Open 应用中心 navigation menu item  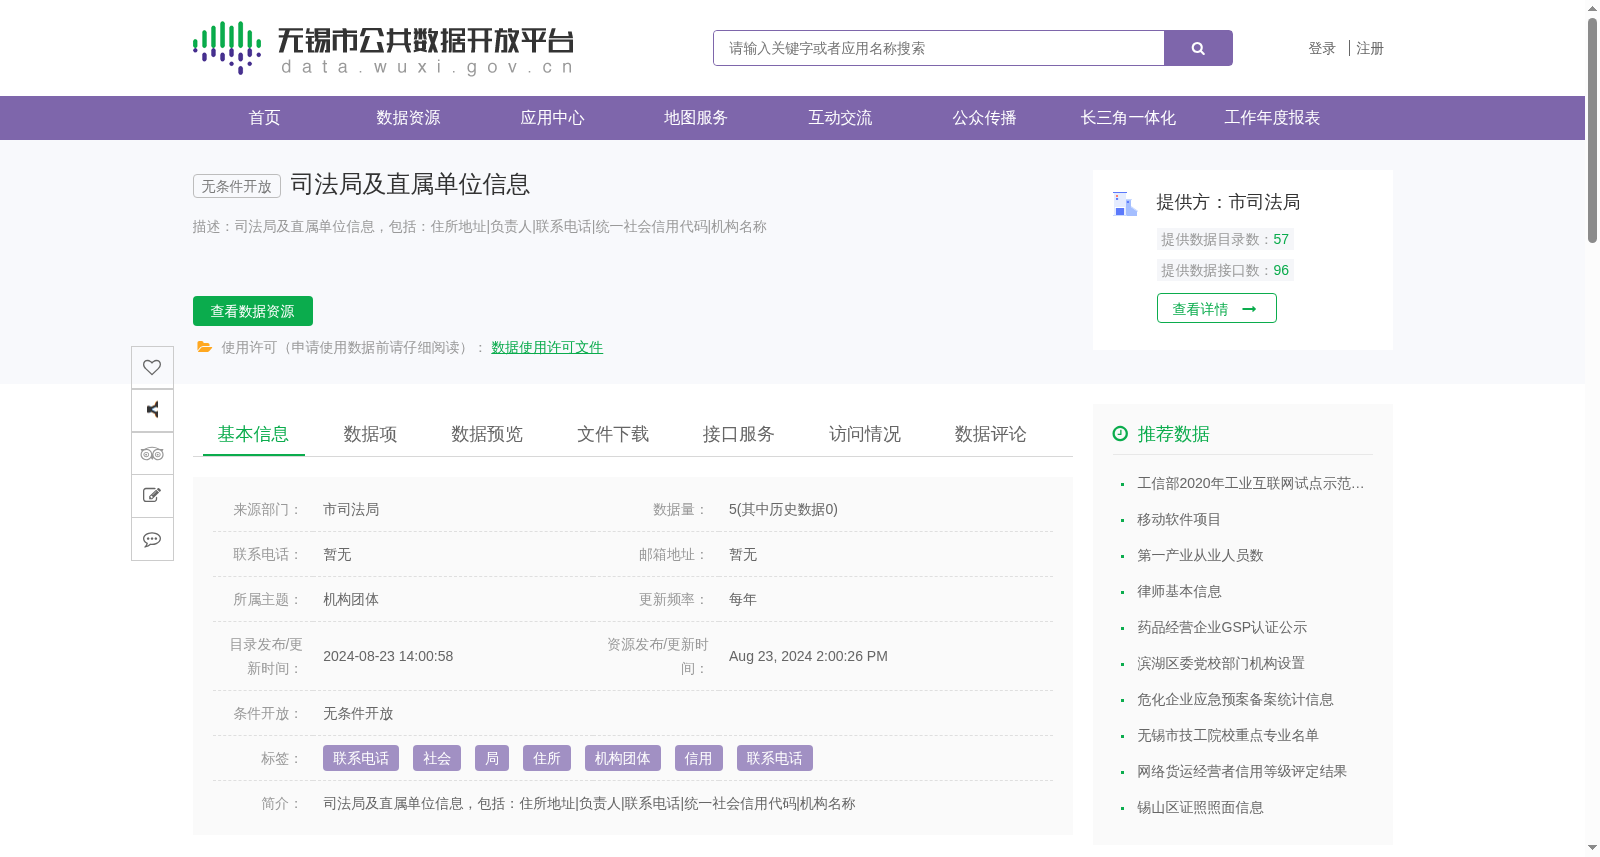point(552,118)
